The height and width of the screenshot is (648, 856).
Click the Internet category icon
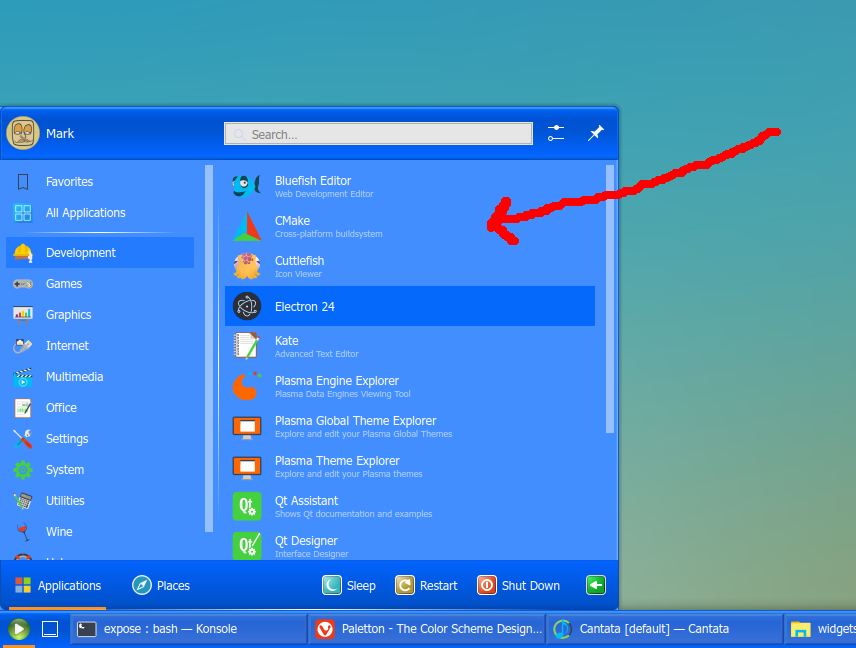click(x=23, y=346)
